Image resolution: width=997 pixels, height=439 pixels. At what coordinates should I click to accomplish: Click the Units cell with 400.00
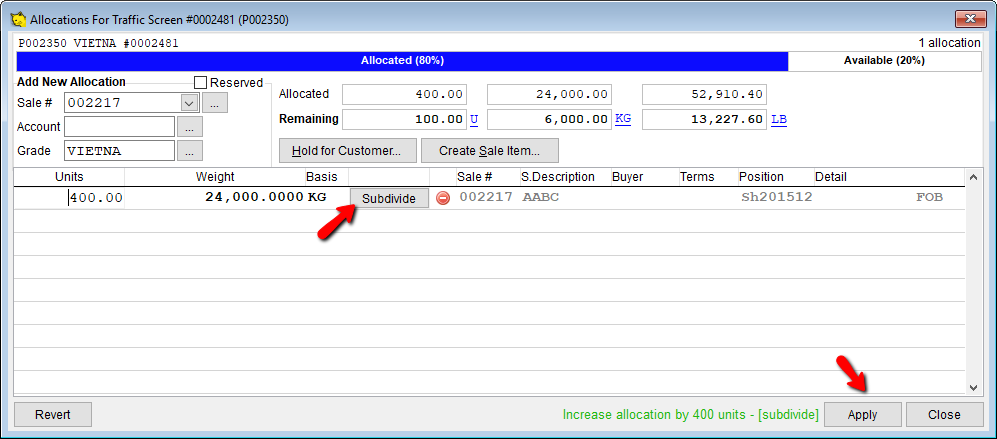[69, 198]
